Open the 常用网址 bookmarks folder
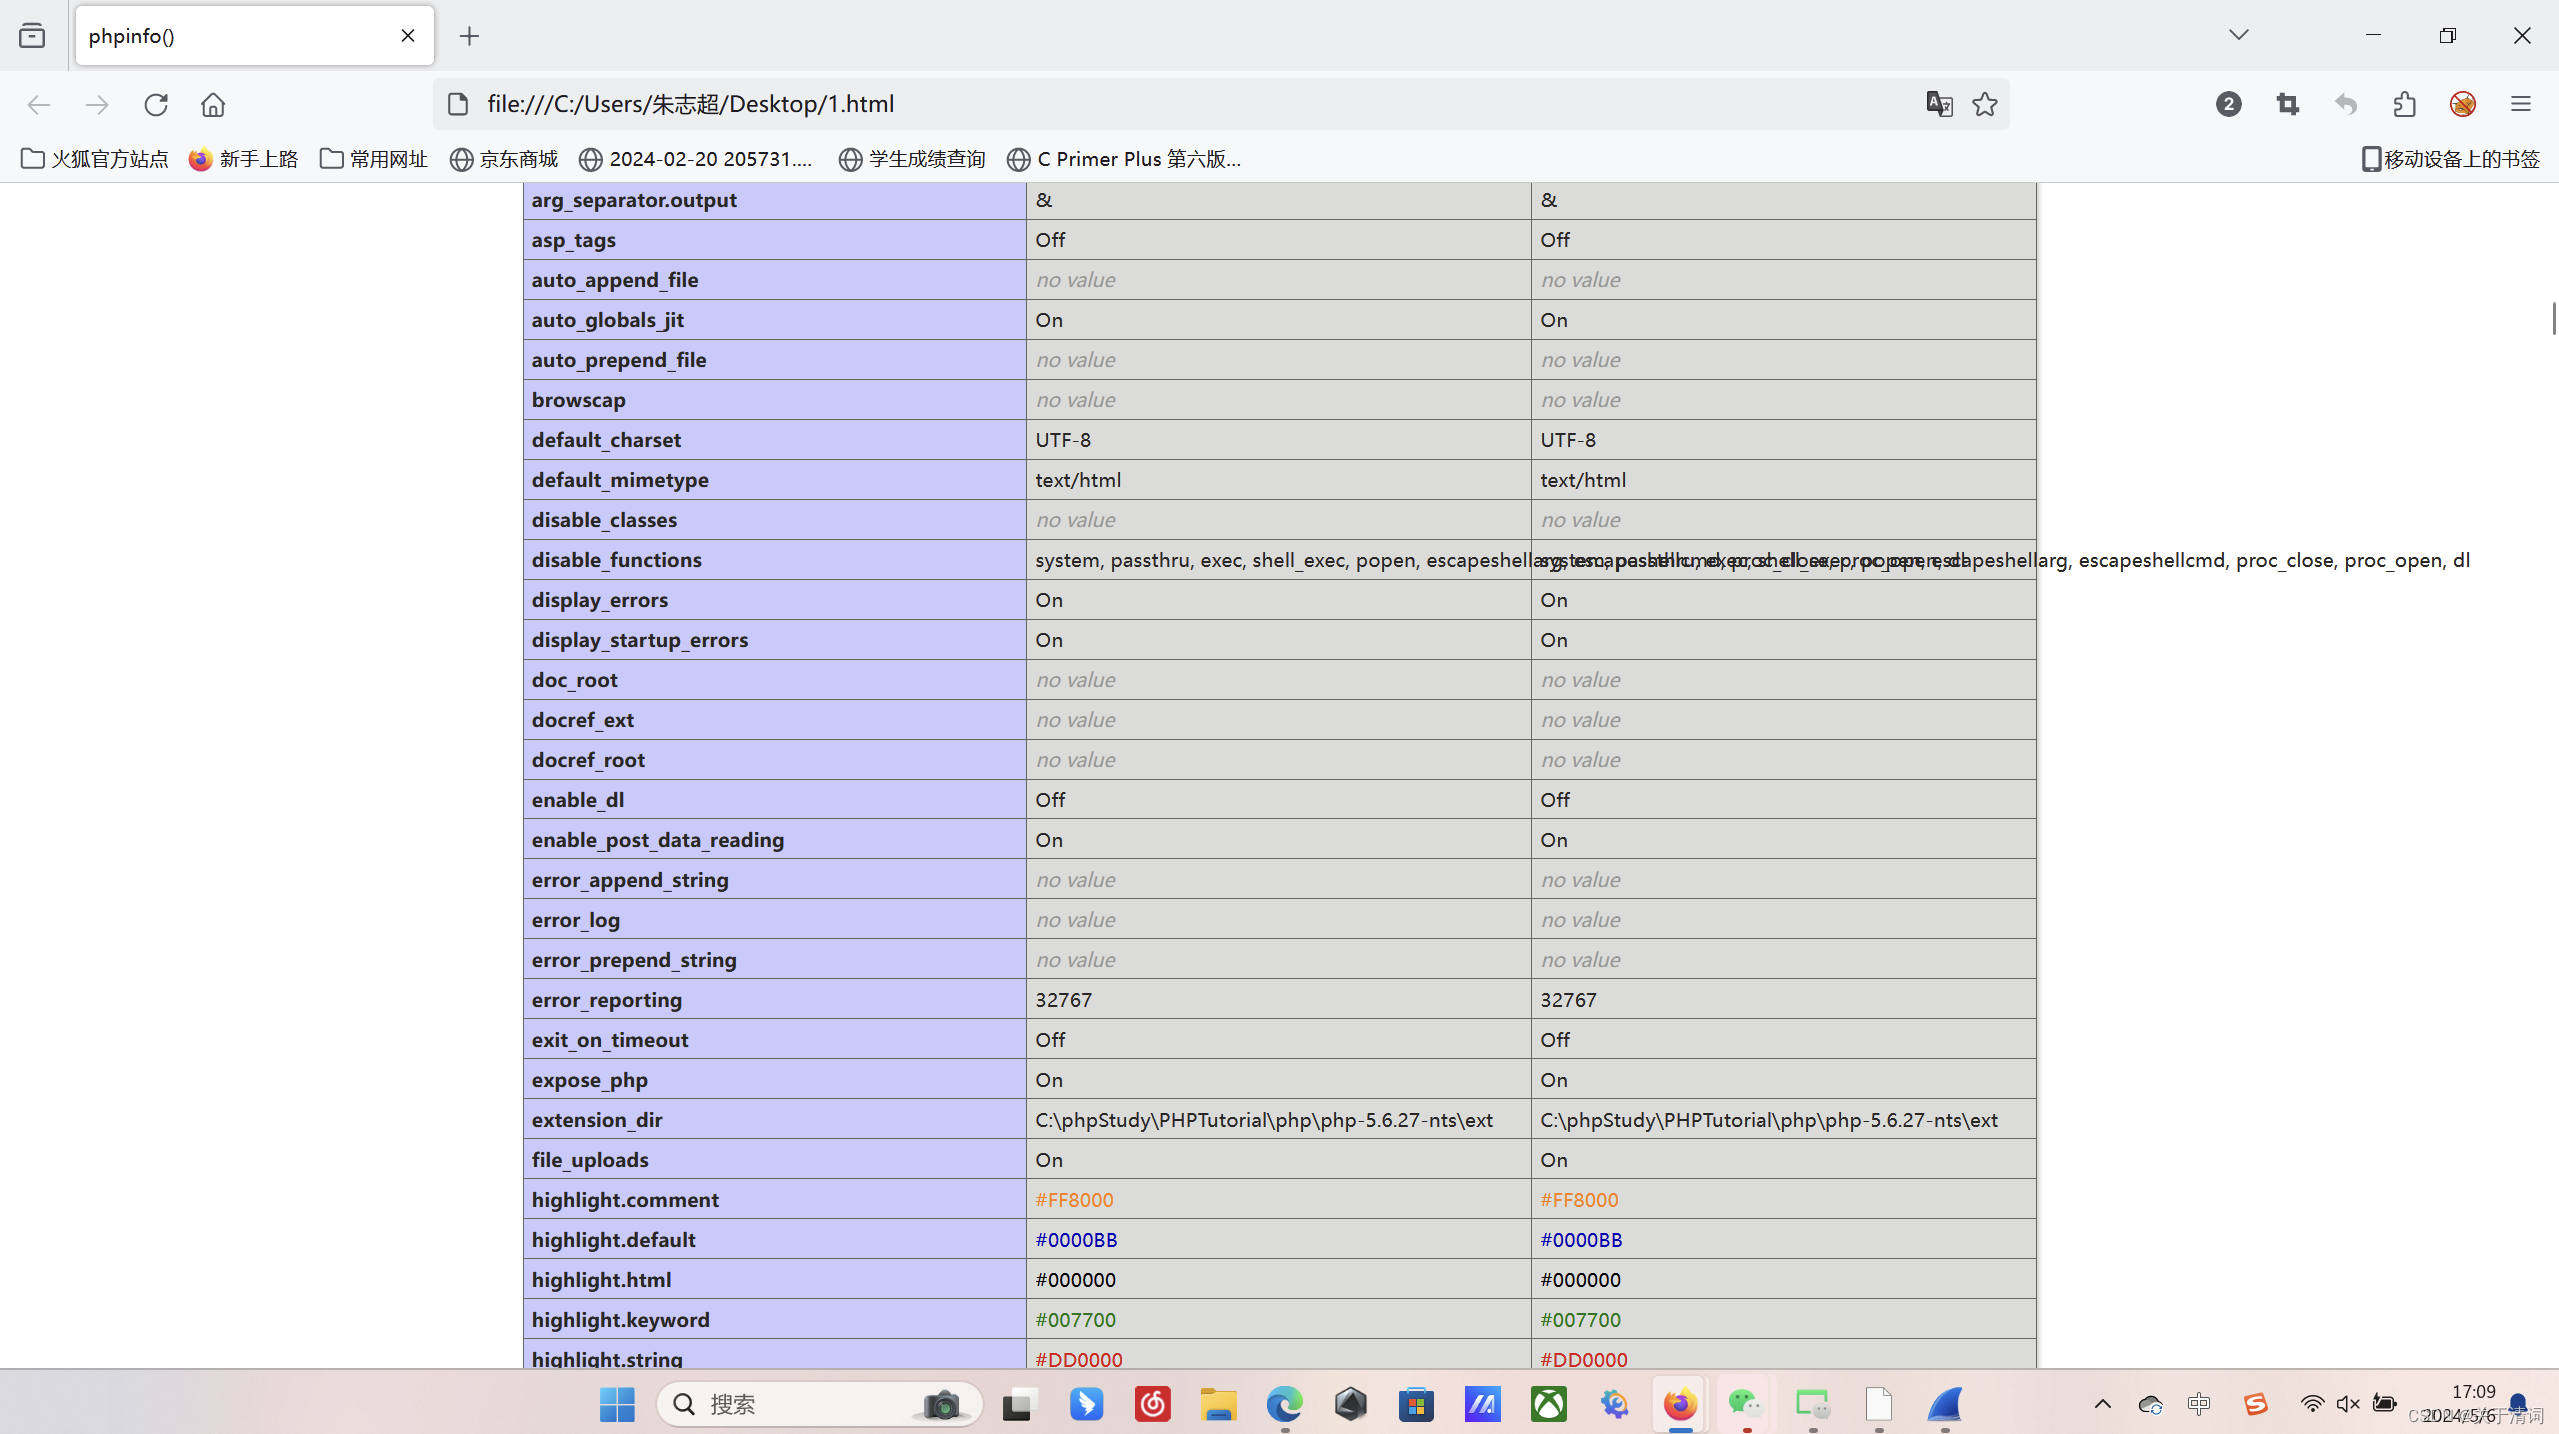The height and width of the screenshot is (1434, 2559). tap(374, 159)
